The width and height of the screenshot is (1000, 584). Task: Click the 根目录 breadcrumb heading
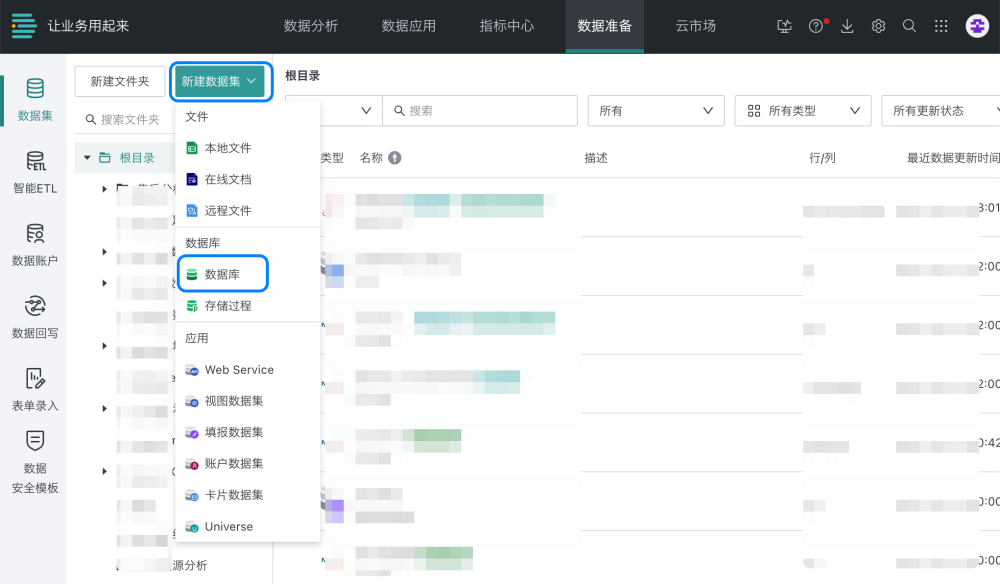(x=302, y=76)
